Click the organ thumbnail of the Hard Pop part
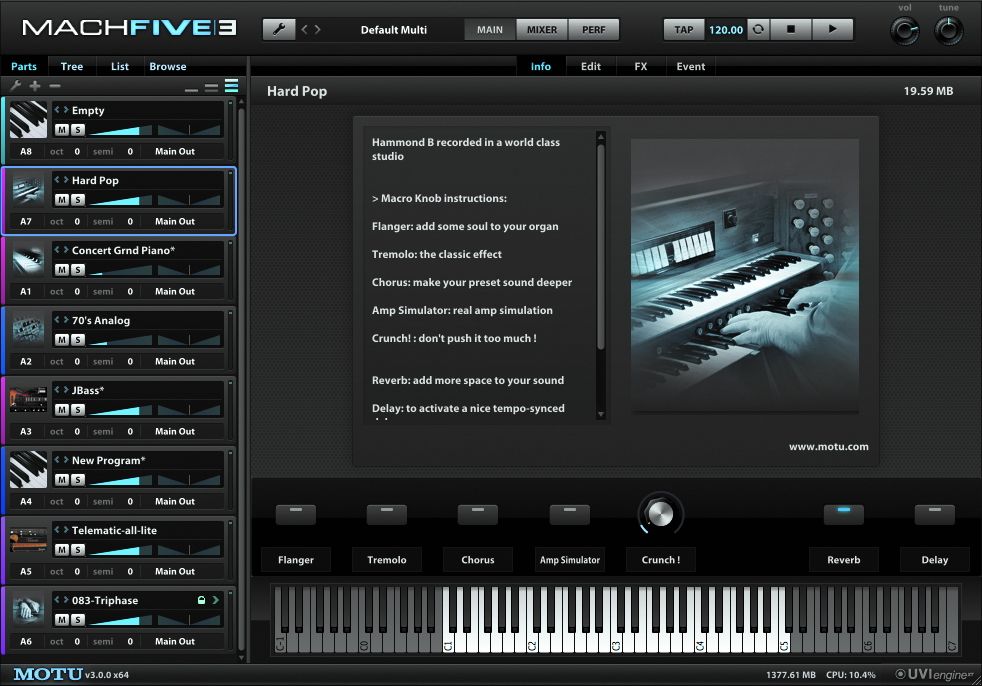The width and height of the screenshot is (982, 686). [x=28, y=189]
